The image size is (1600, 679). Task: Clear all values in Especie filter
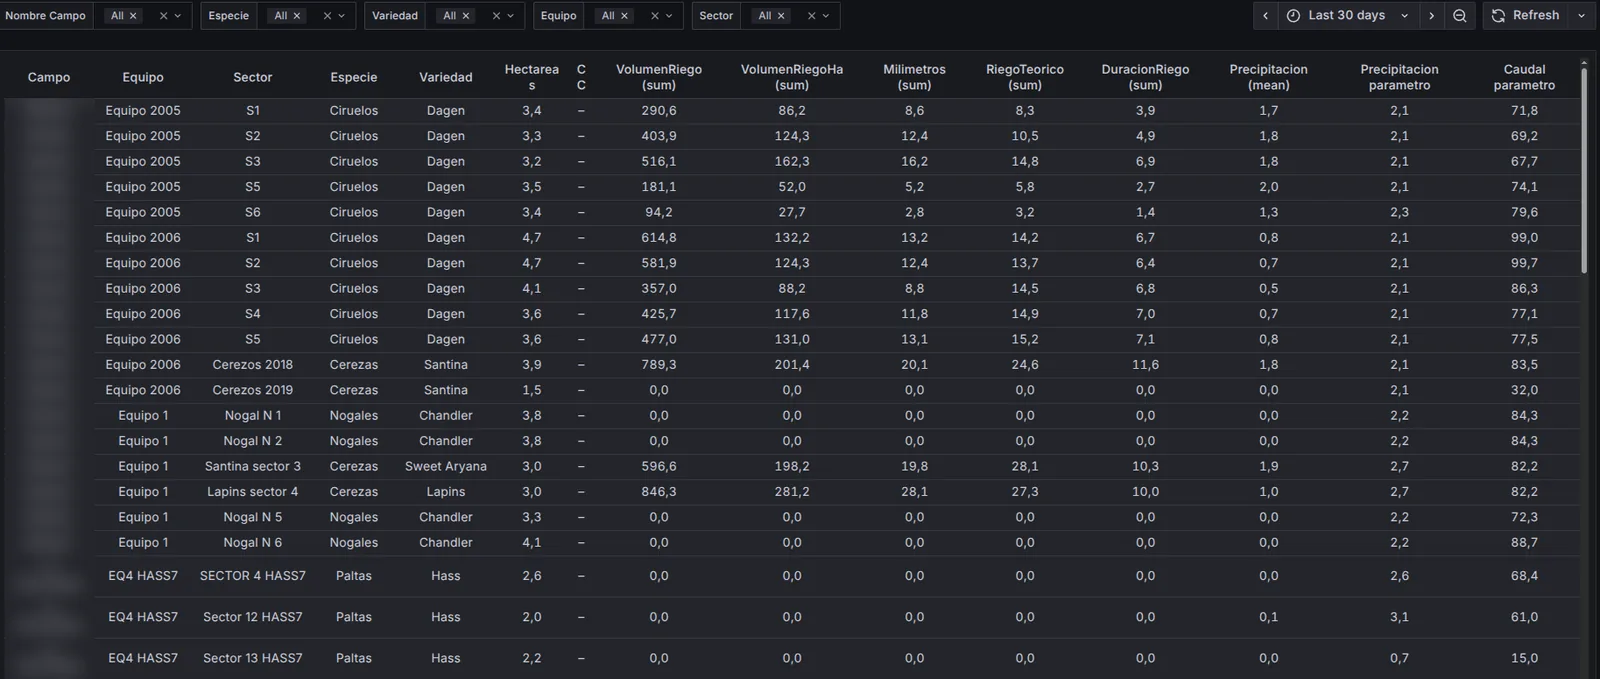pyautogui.click(x=327, y=16)
